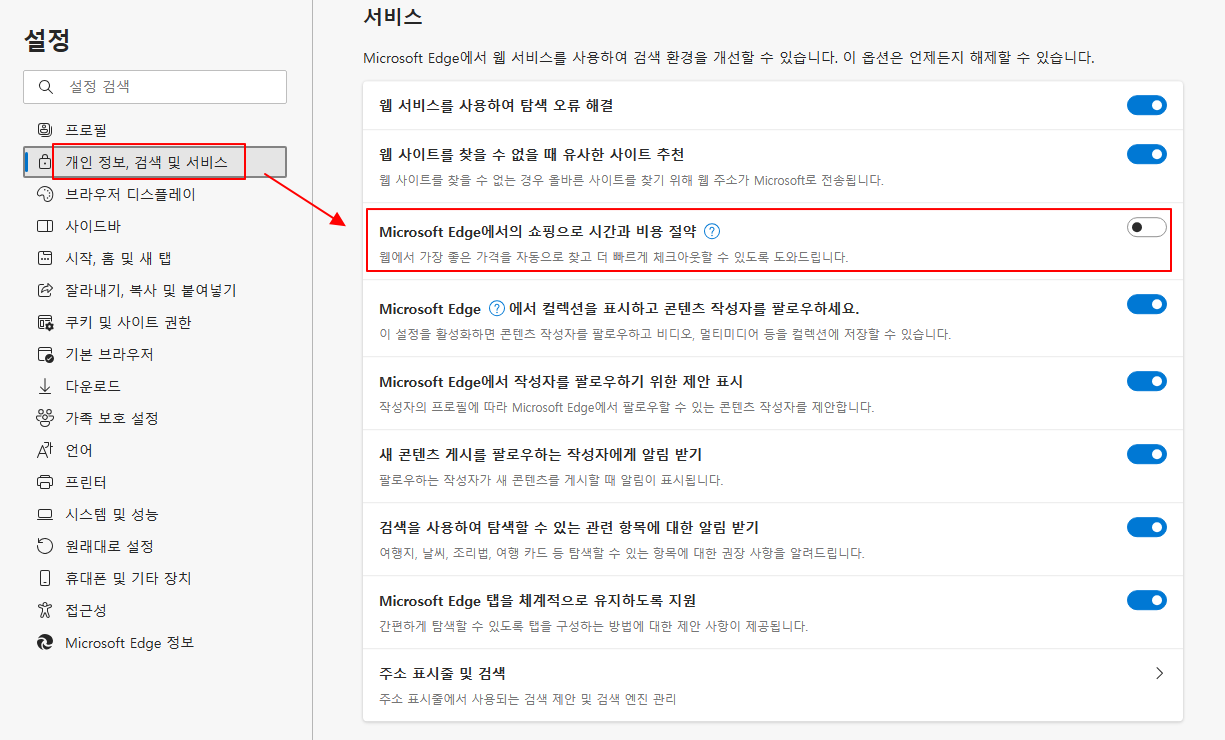
Task: Disable the 컬렉션을 표시하고 작성자 팔로우 switch
Action: tap(1146, 304)
